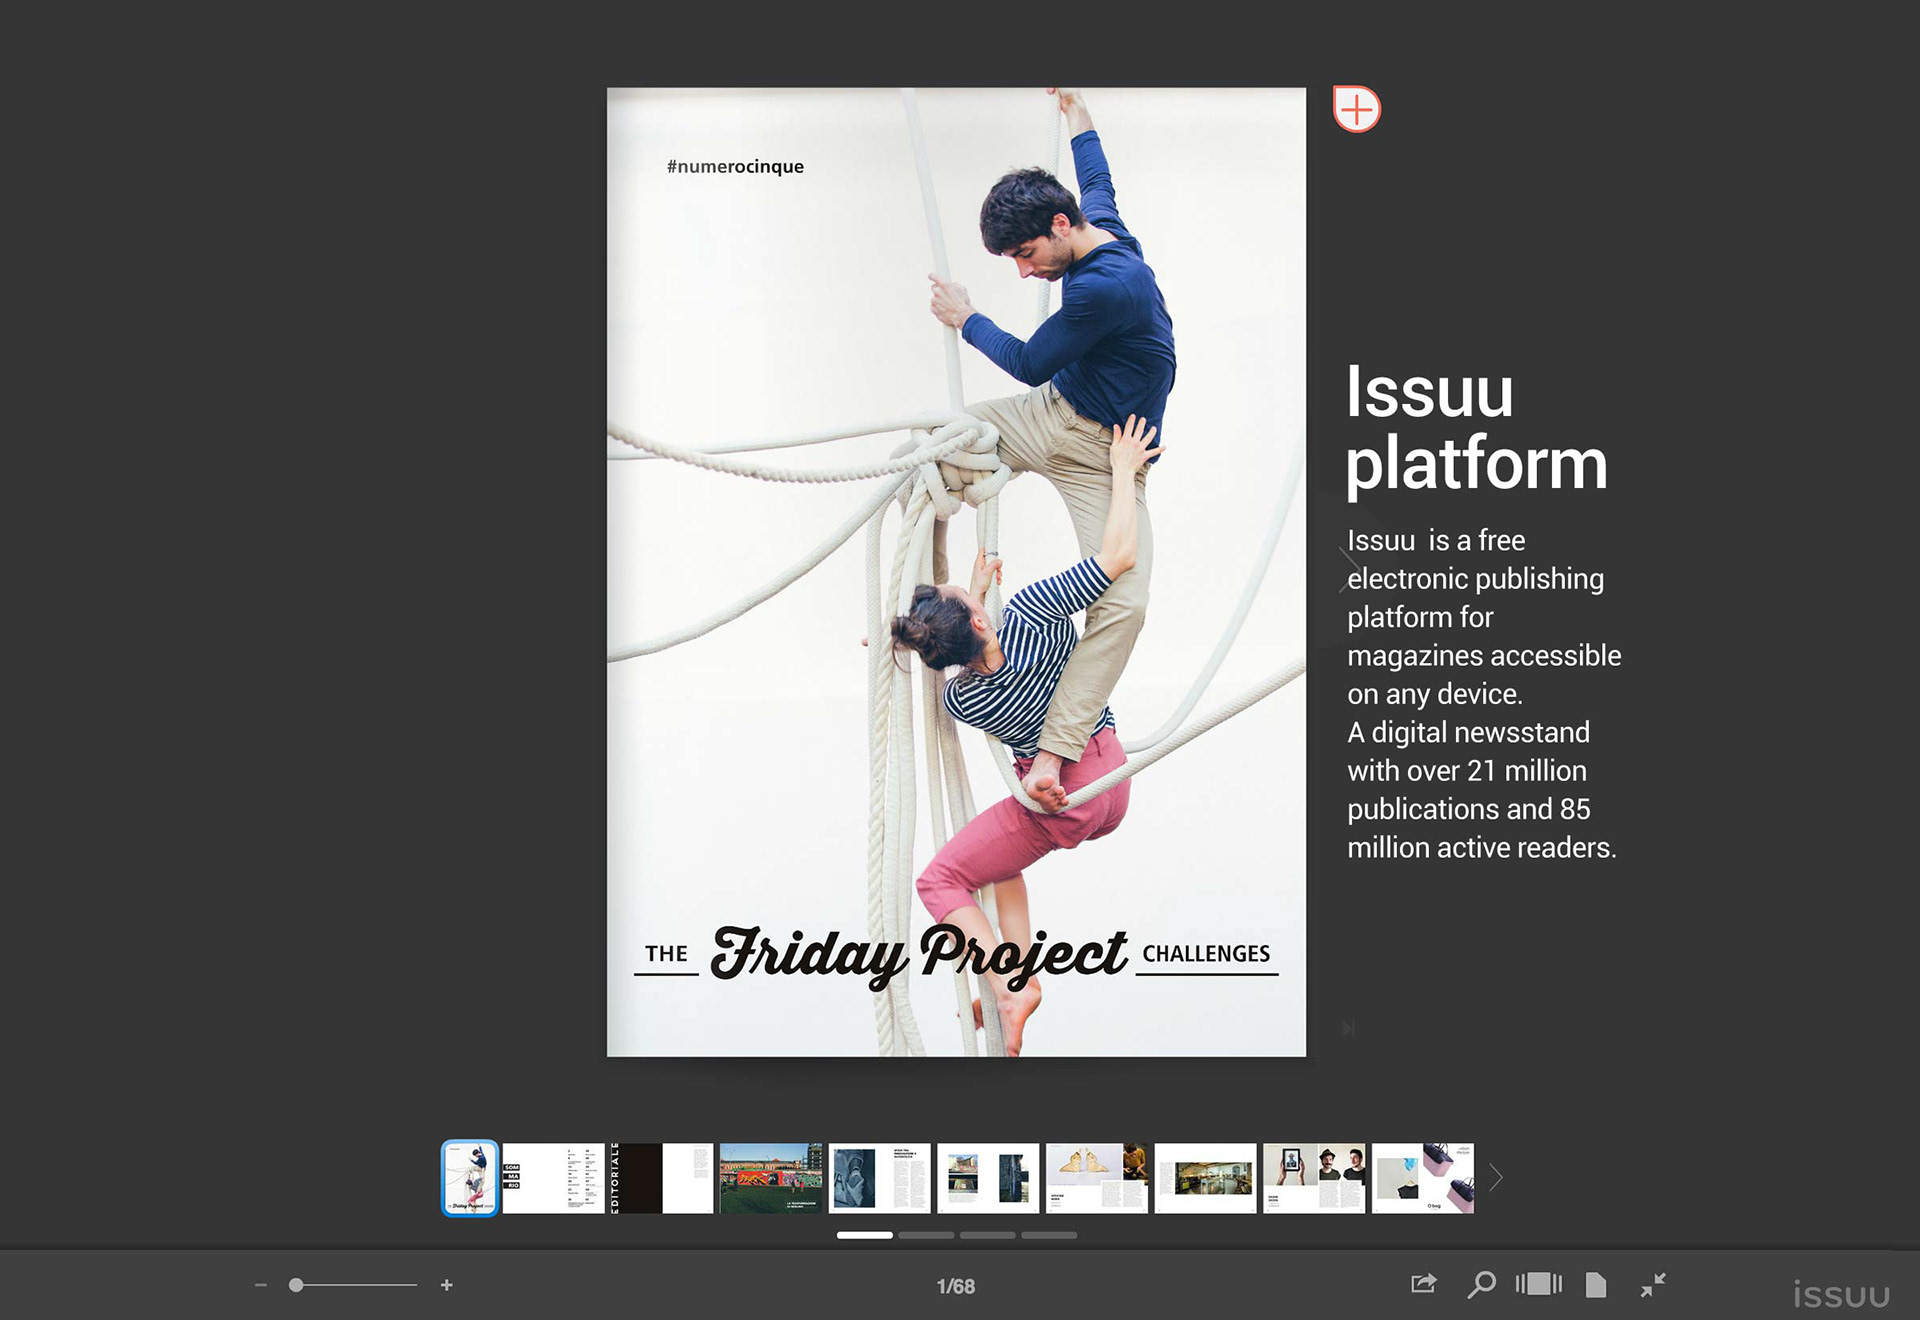Screen dimensions: 1920x1320
Task: Click the issuu logo
Action: pos(1840,1296)
